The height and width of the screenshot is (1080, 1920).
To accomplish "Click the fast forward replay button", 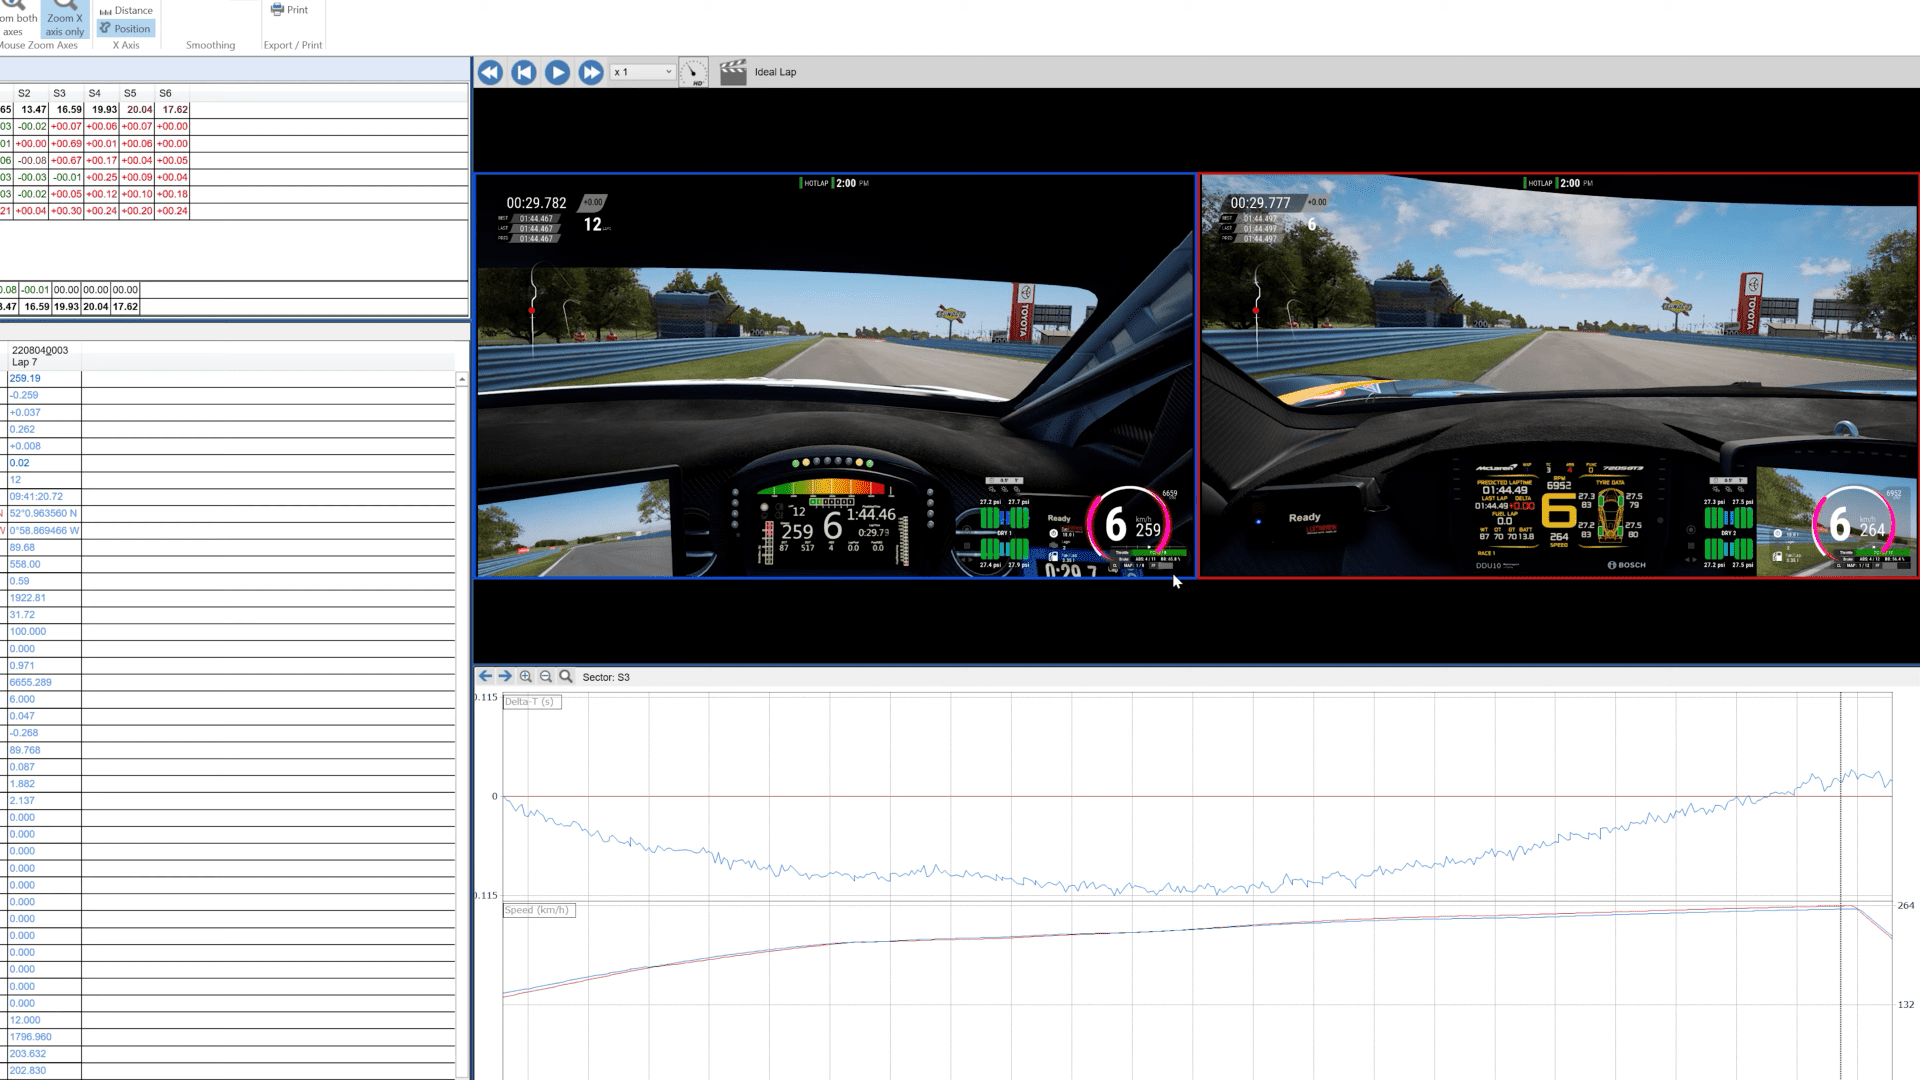I will 590,71.
